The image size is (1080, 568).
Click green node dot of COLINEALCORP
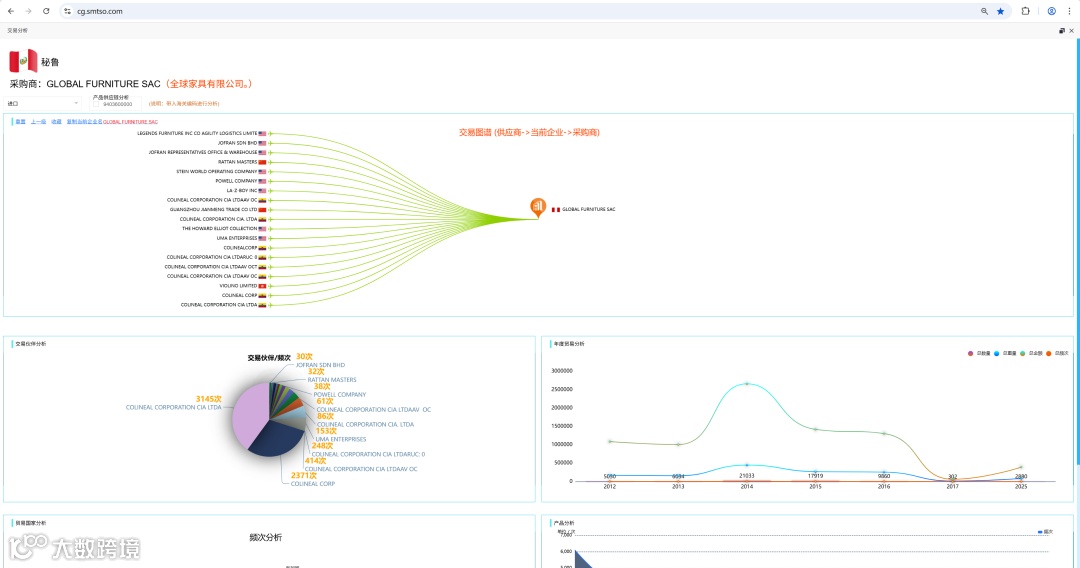click(271, 248)
